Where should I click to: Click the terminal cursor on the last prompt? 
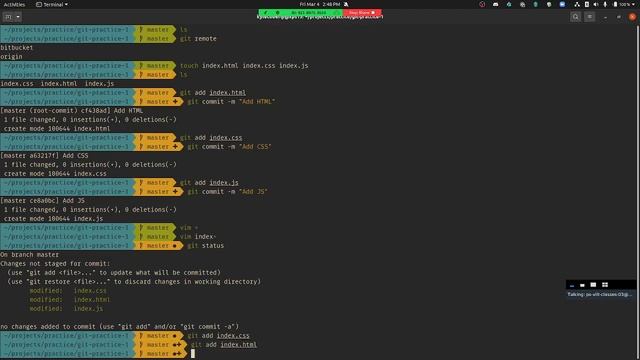[193, 353]
